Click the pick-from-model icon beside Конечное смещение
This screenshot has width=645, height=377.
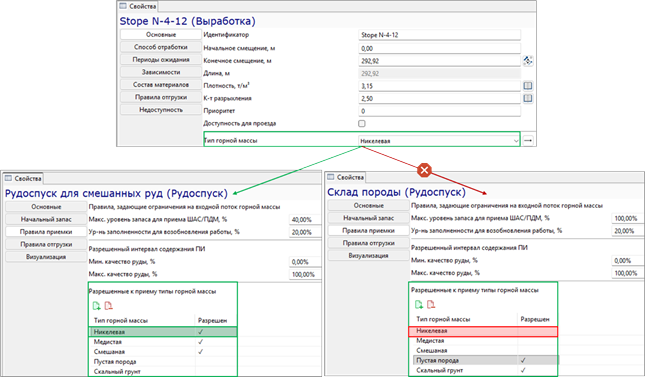tap(528, 61)
